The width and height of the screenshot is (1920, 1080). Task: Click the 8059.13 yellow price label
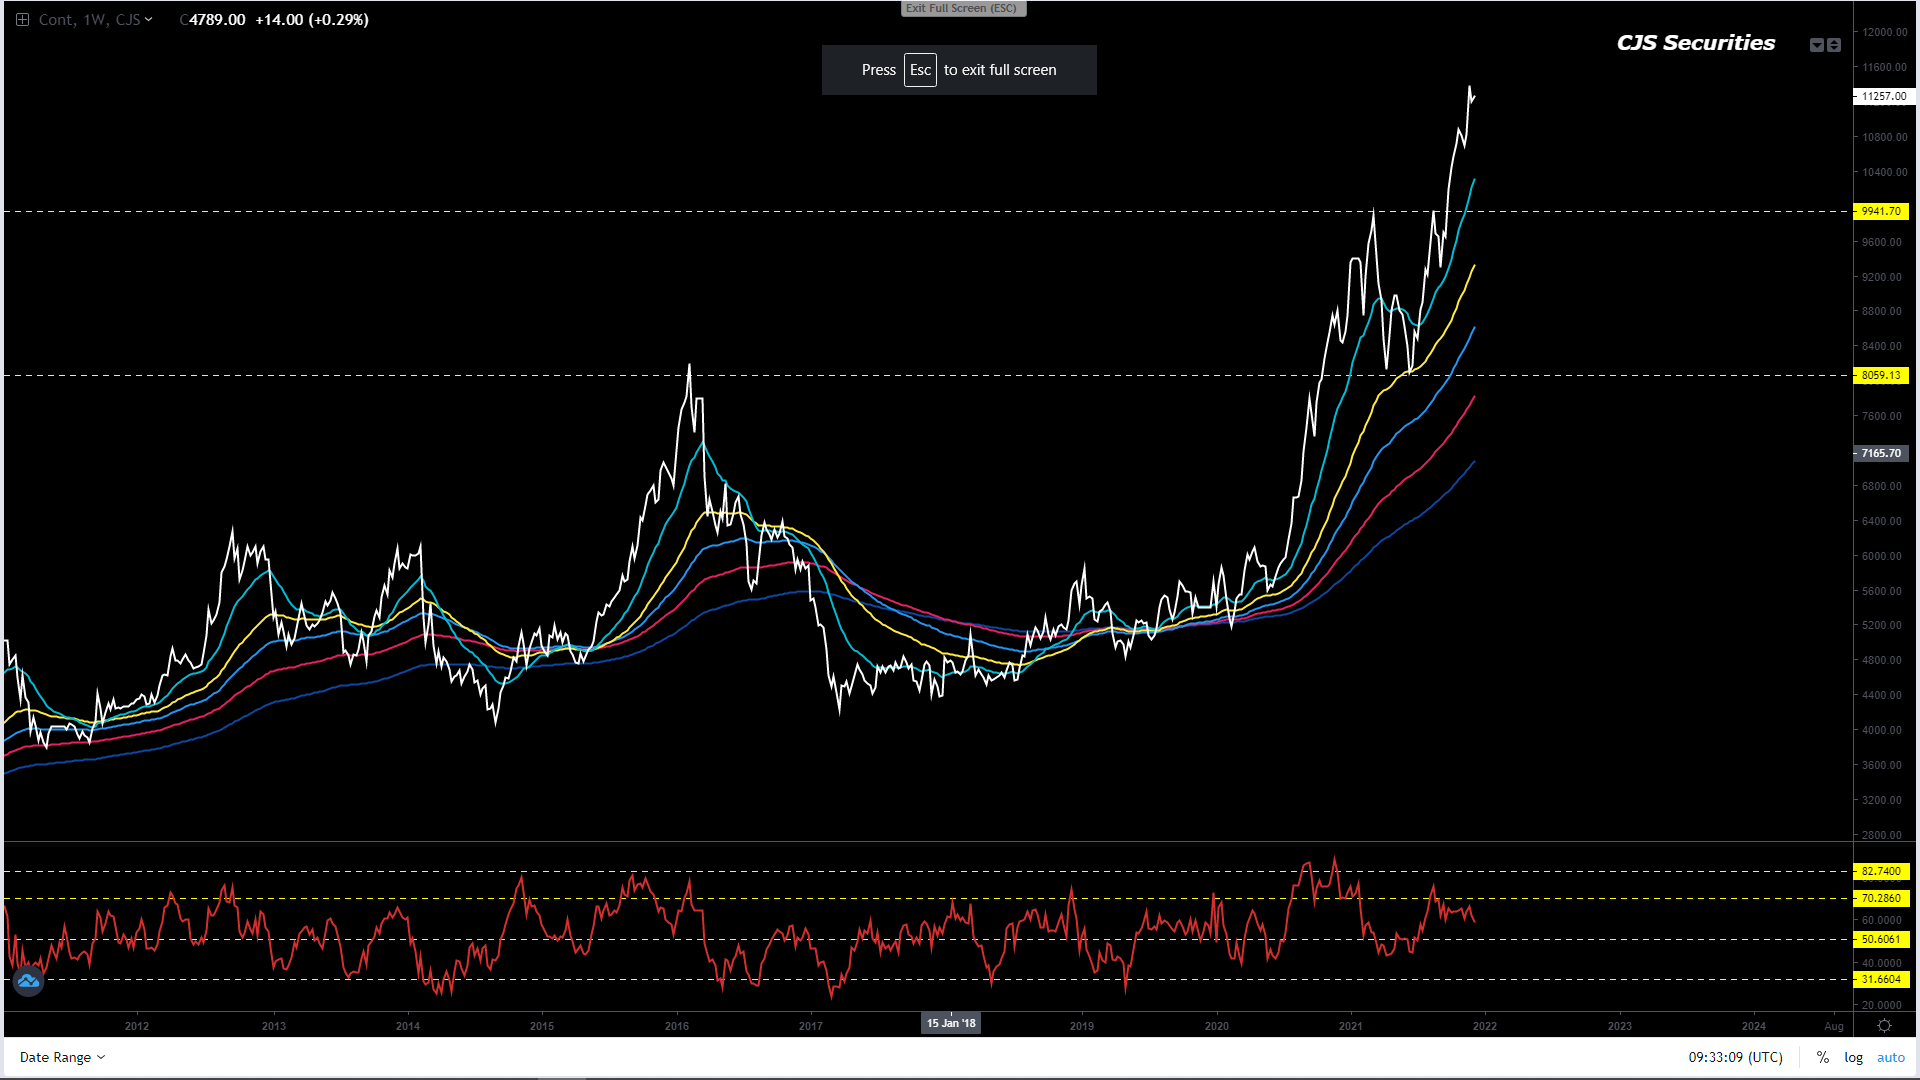(1881, 375)
